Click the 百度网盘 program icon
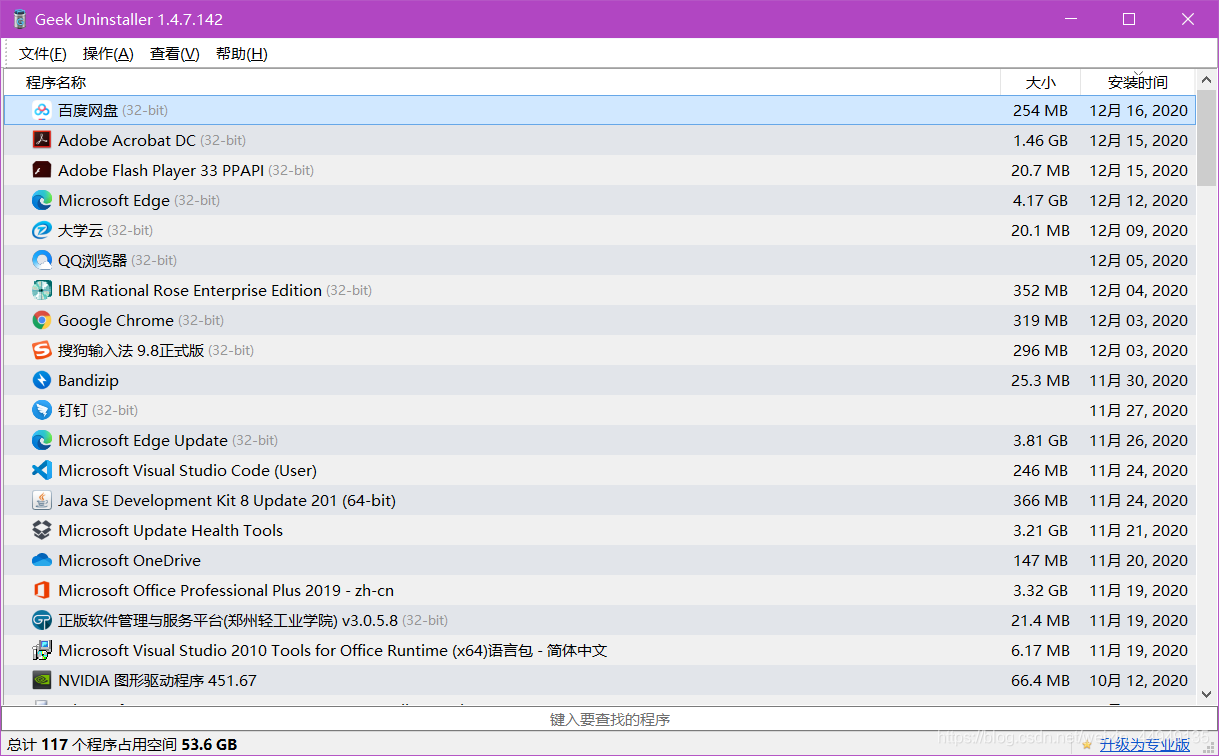The height and width of the screenshot is (756, 1219). click(42, 110)
